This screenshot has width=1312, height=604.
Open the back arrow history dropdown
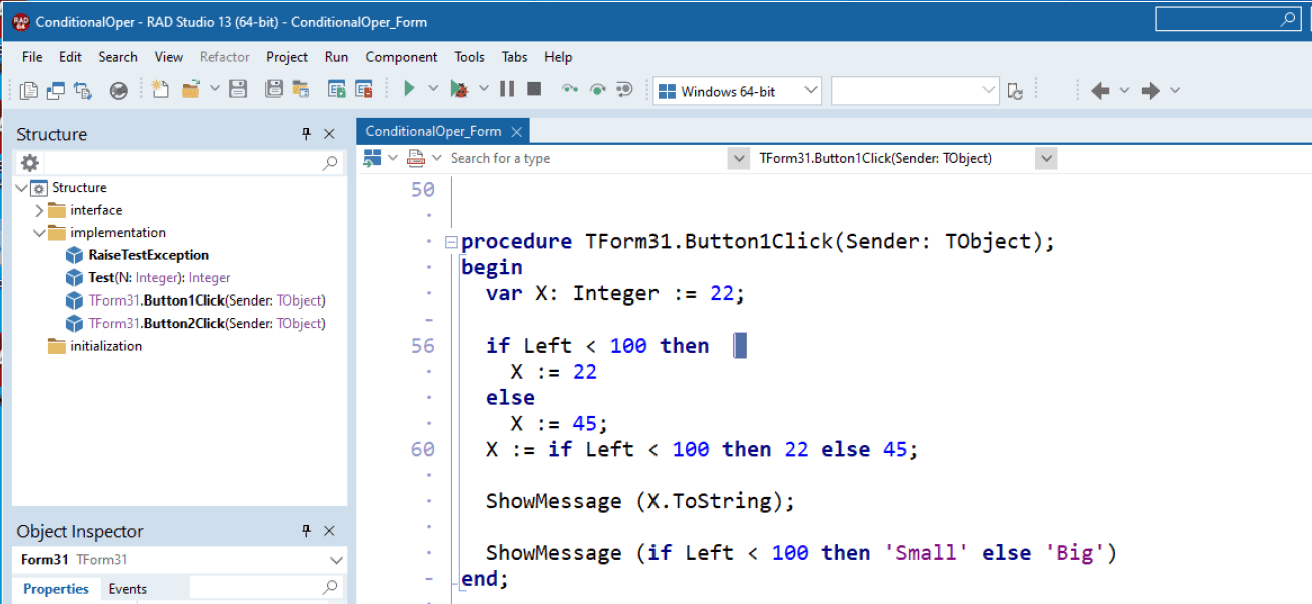1124,91
